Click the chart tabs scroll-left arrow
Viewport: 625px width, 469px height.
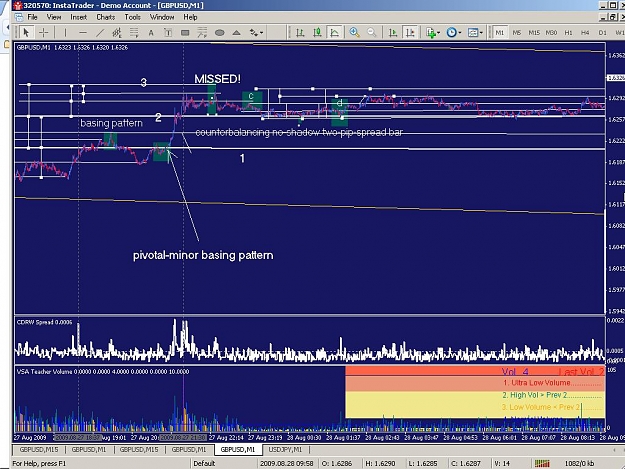click(x=614, y=450)
